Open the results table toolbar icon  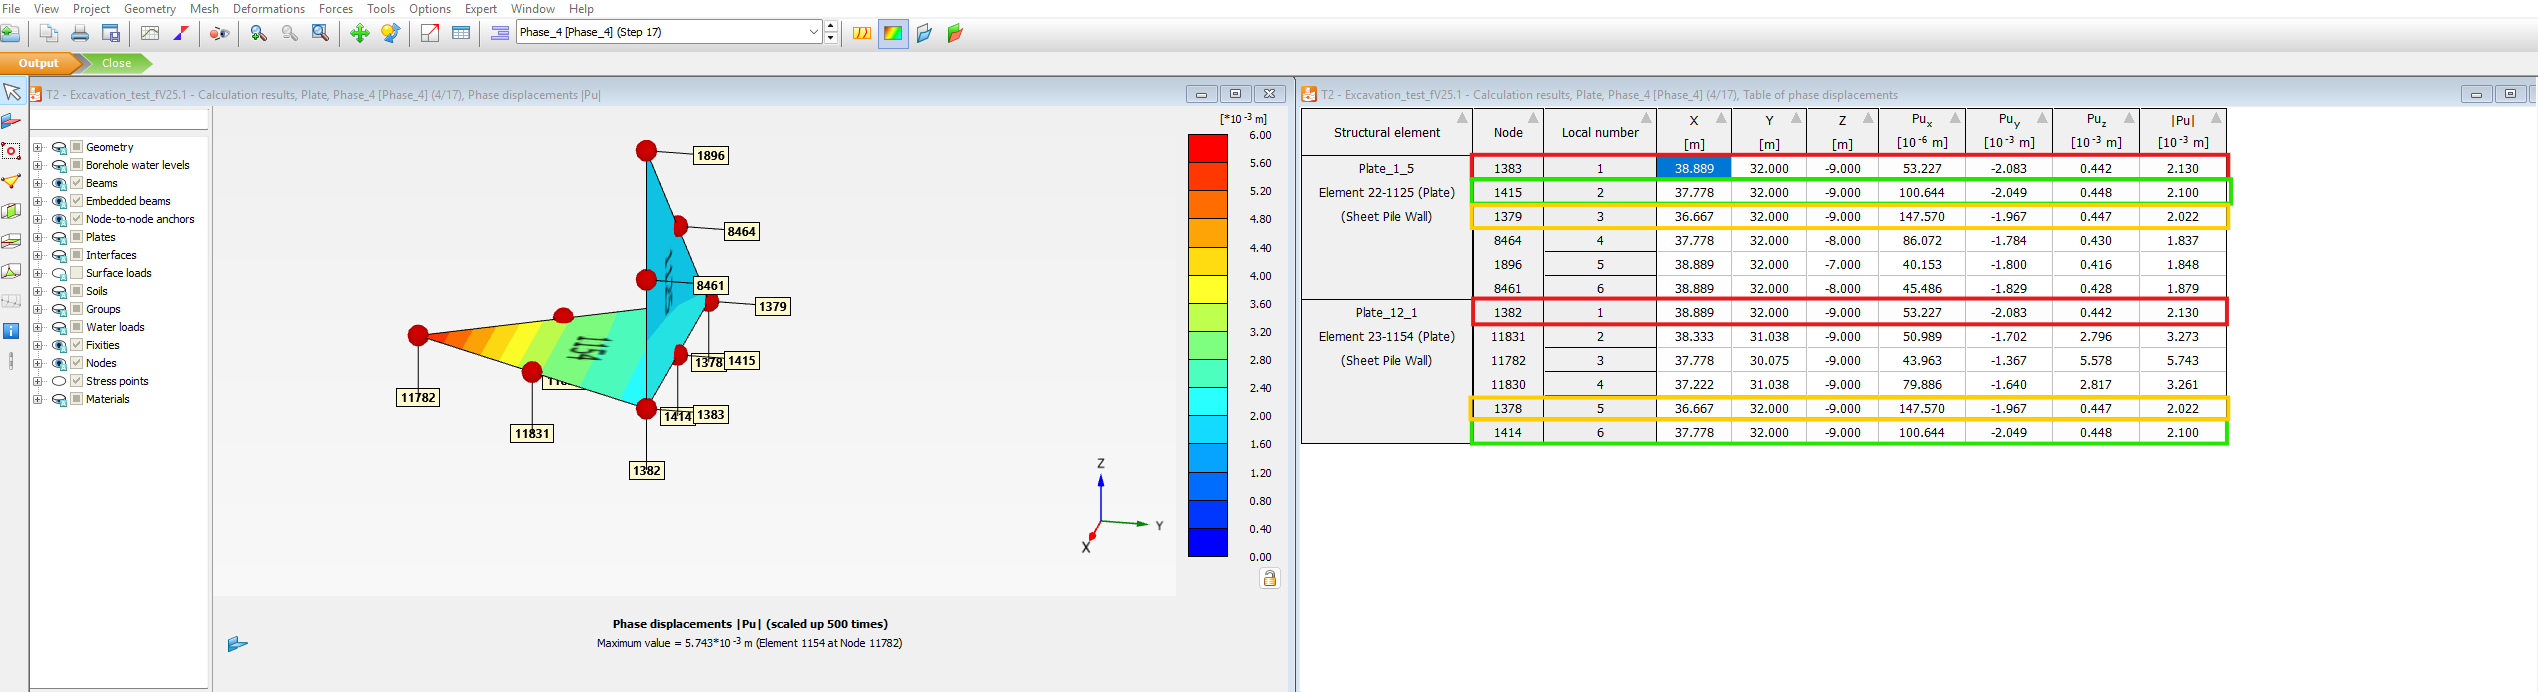(x=461, y=33)
